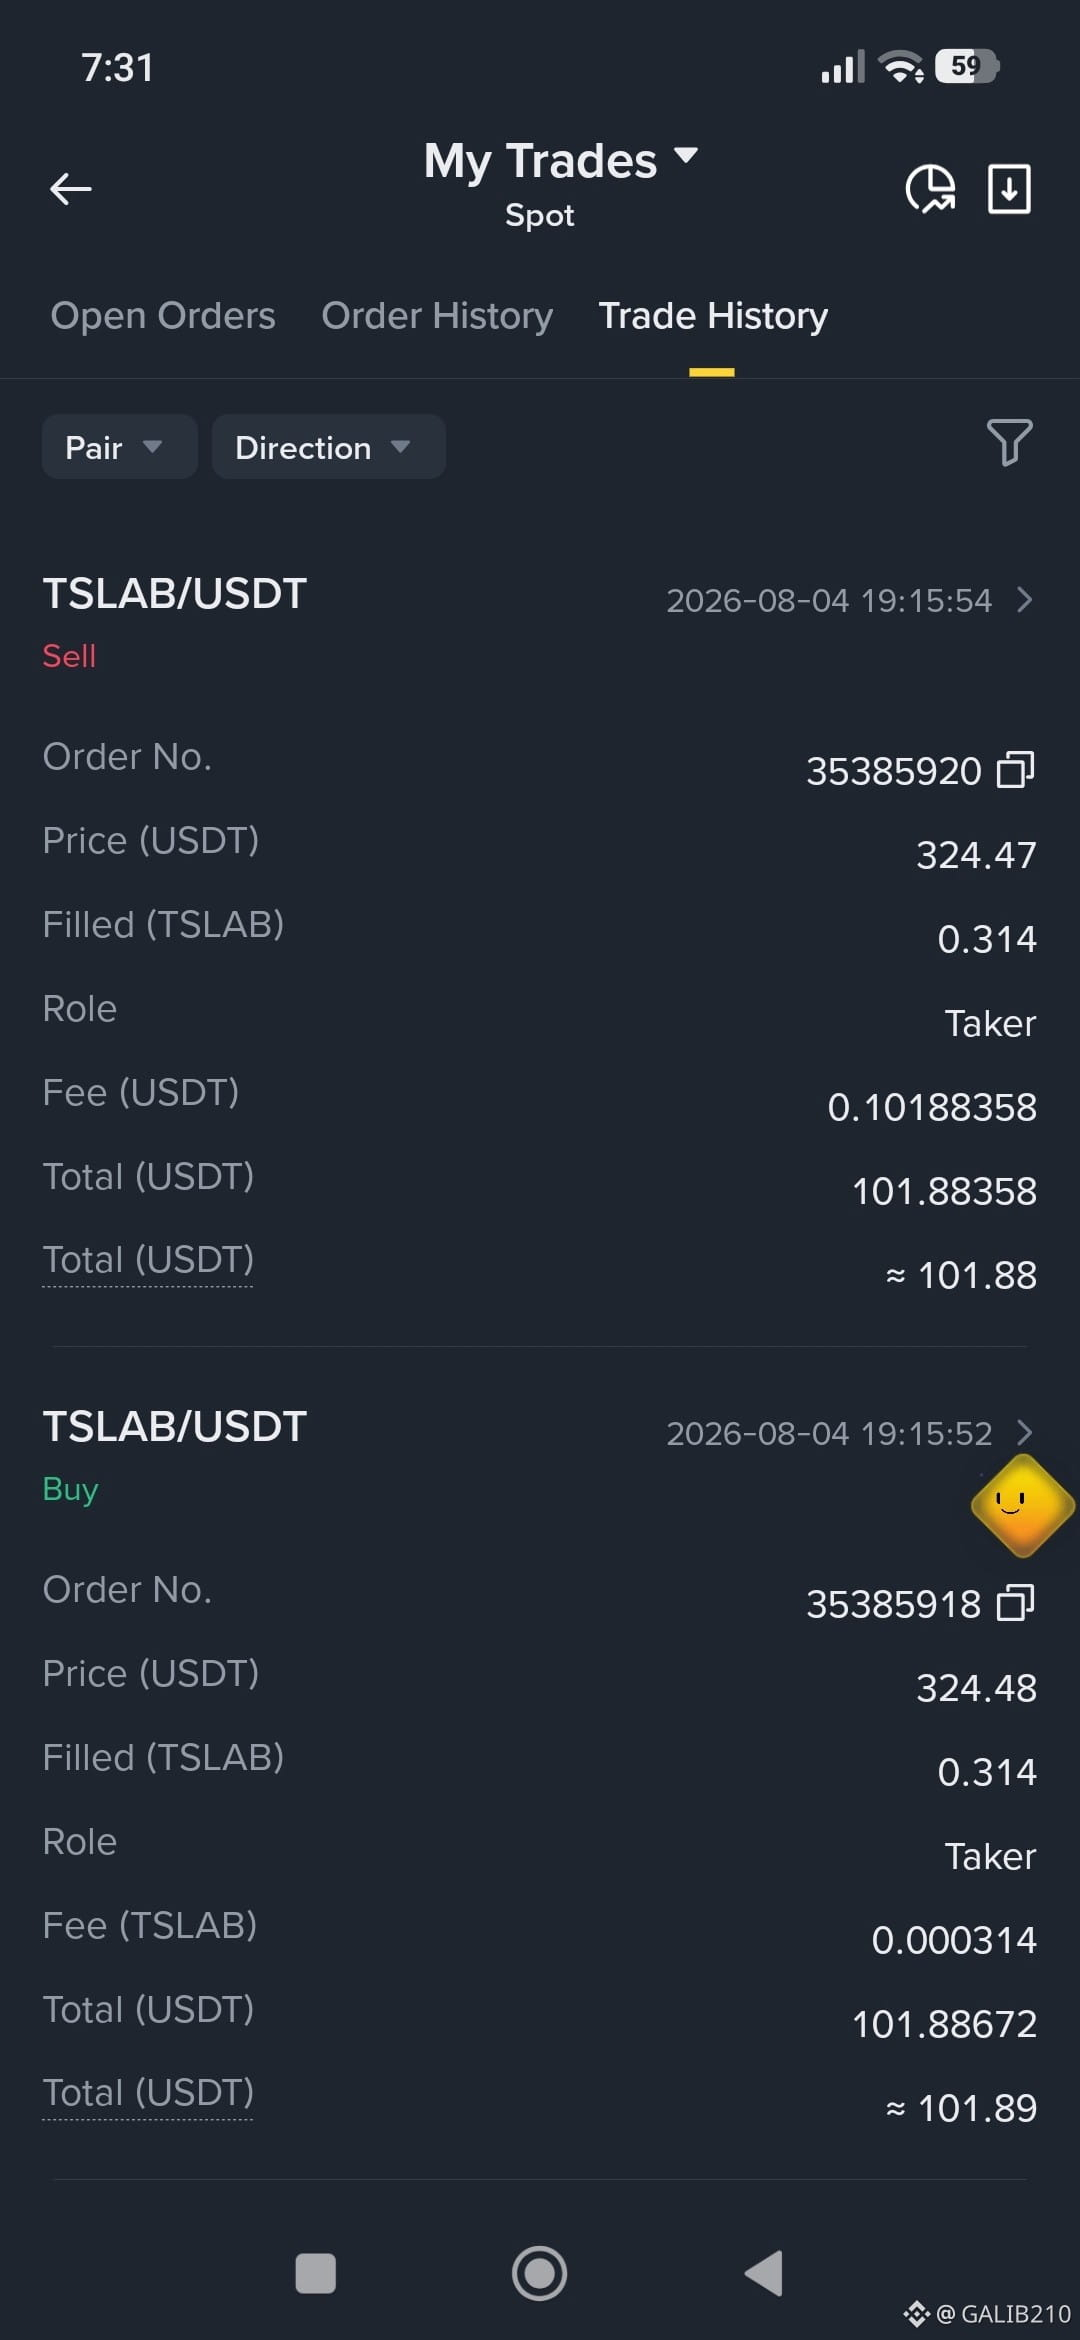Tap the Android home circle button

pyautogui.click(x=540, y=2273)
